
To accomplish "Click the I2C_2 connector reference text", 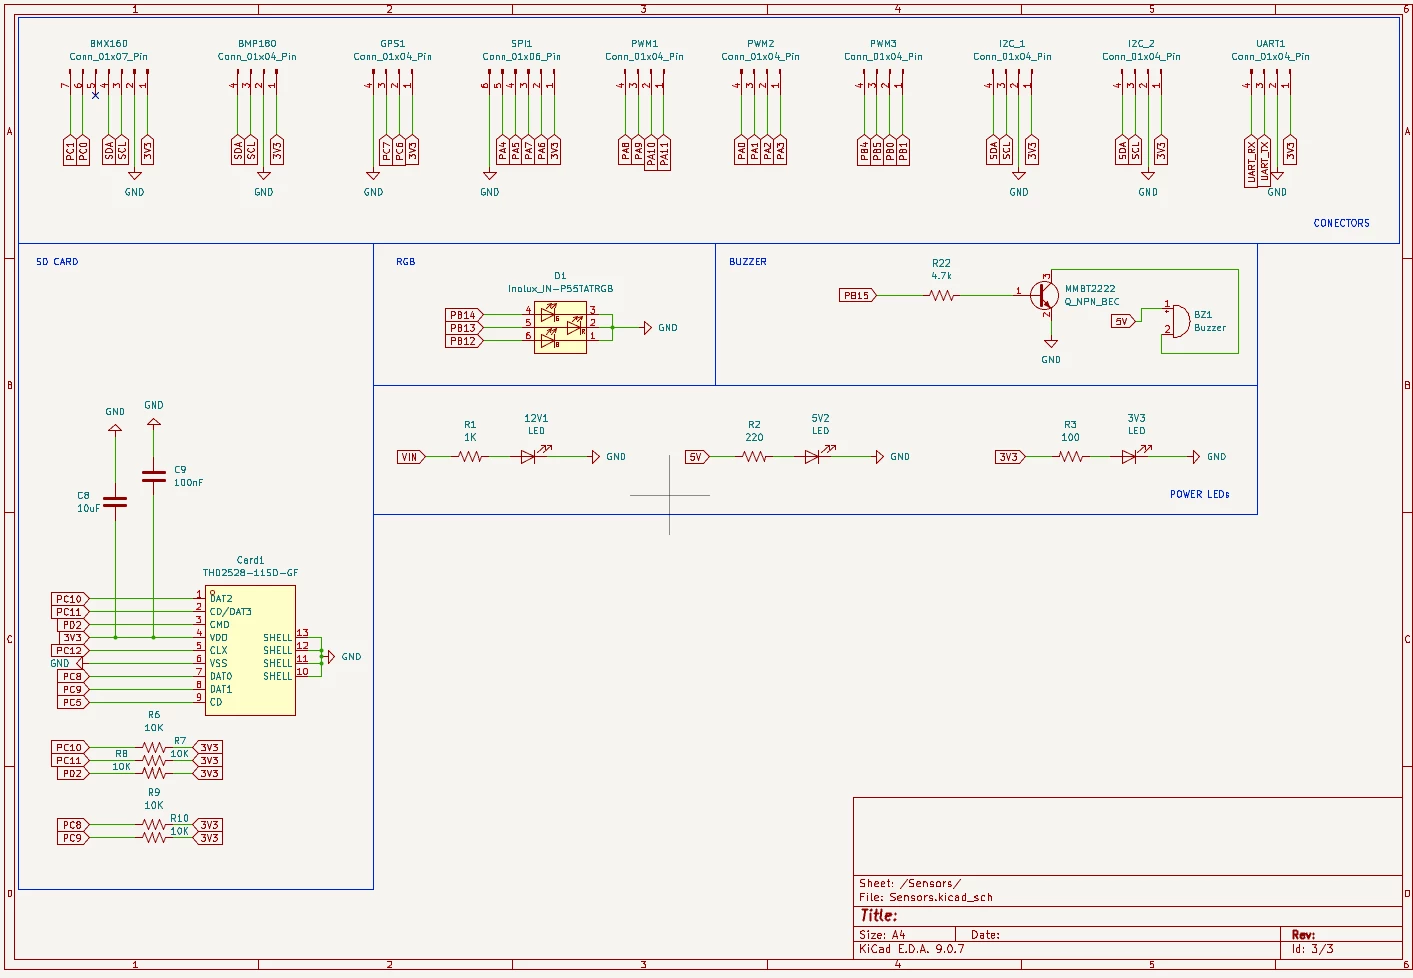I will point(1141,44).
